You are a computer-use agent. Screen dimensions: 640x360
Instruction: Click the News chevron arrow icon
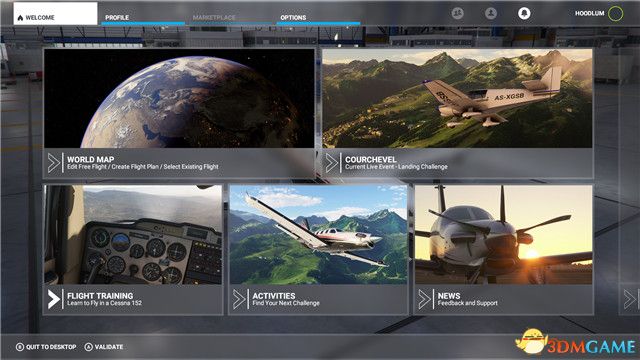(424, 299)
